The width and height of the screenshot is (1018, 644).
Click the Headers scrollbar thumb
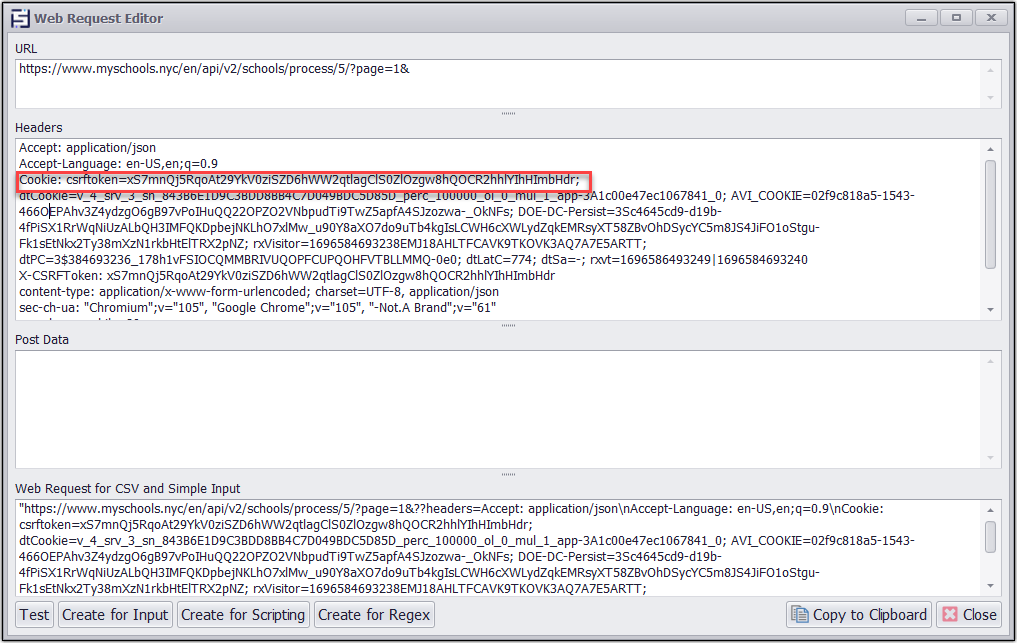coord(990,214)
